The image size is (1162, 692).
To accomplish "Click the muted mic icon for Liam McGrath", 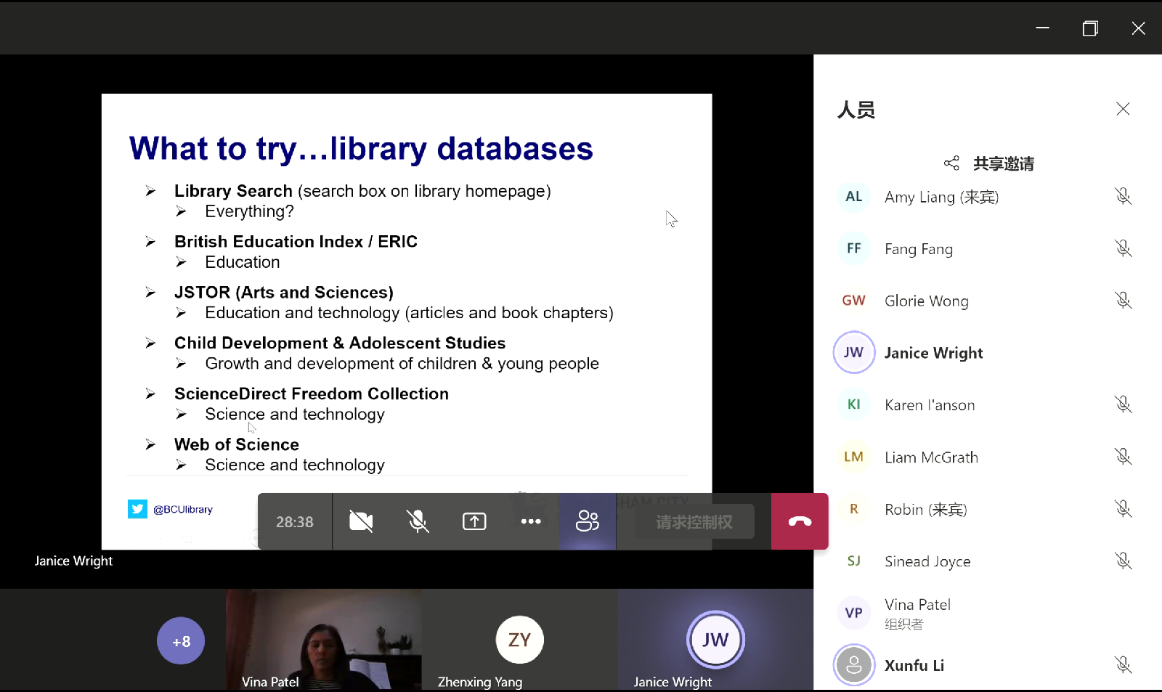I will pyautogui.click(x=1123, y=456).
